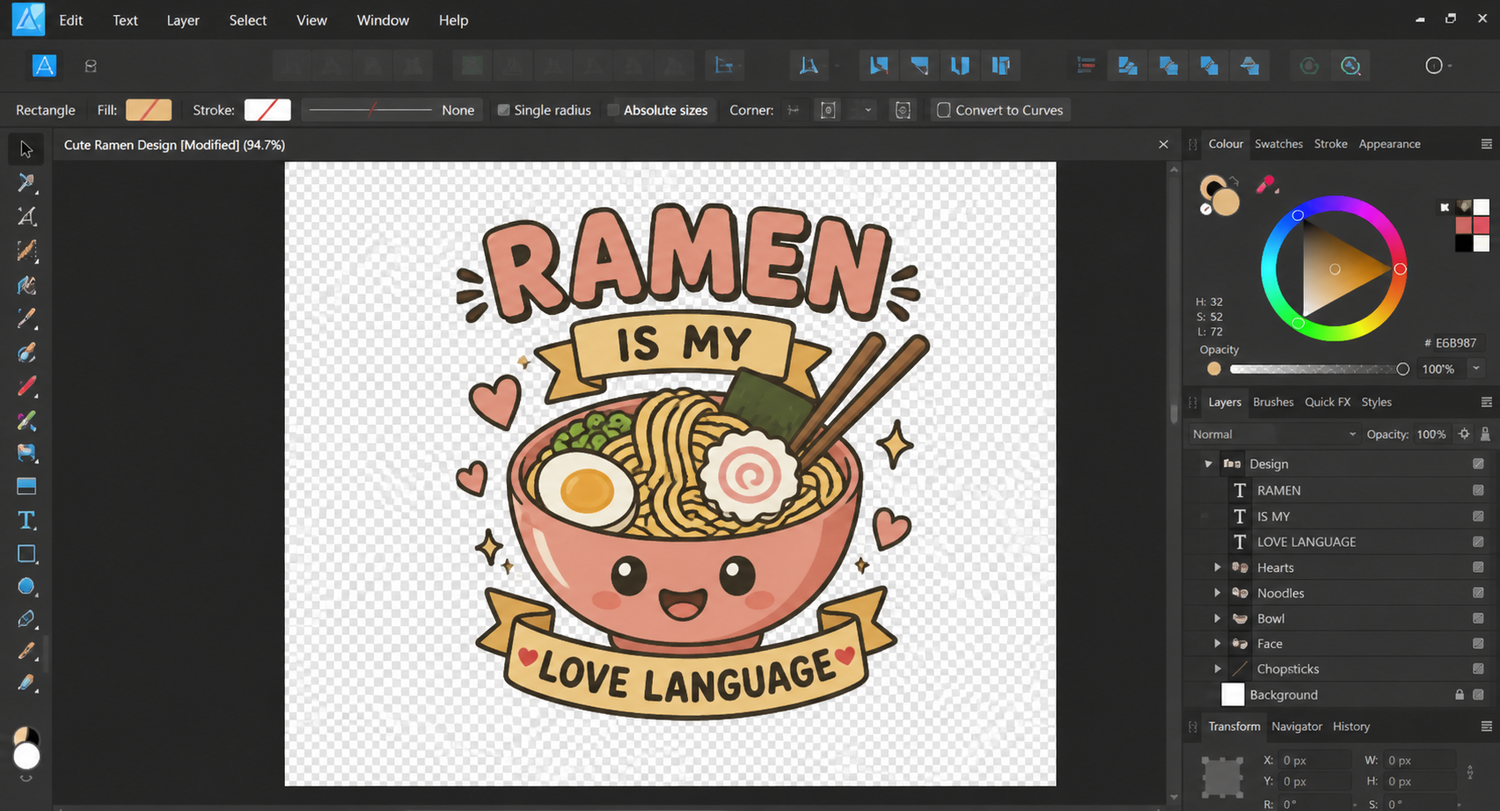Open the Navigator tab
The height and width of the screenshot is (811, 1500).
click(x=1297, y=726)
